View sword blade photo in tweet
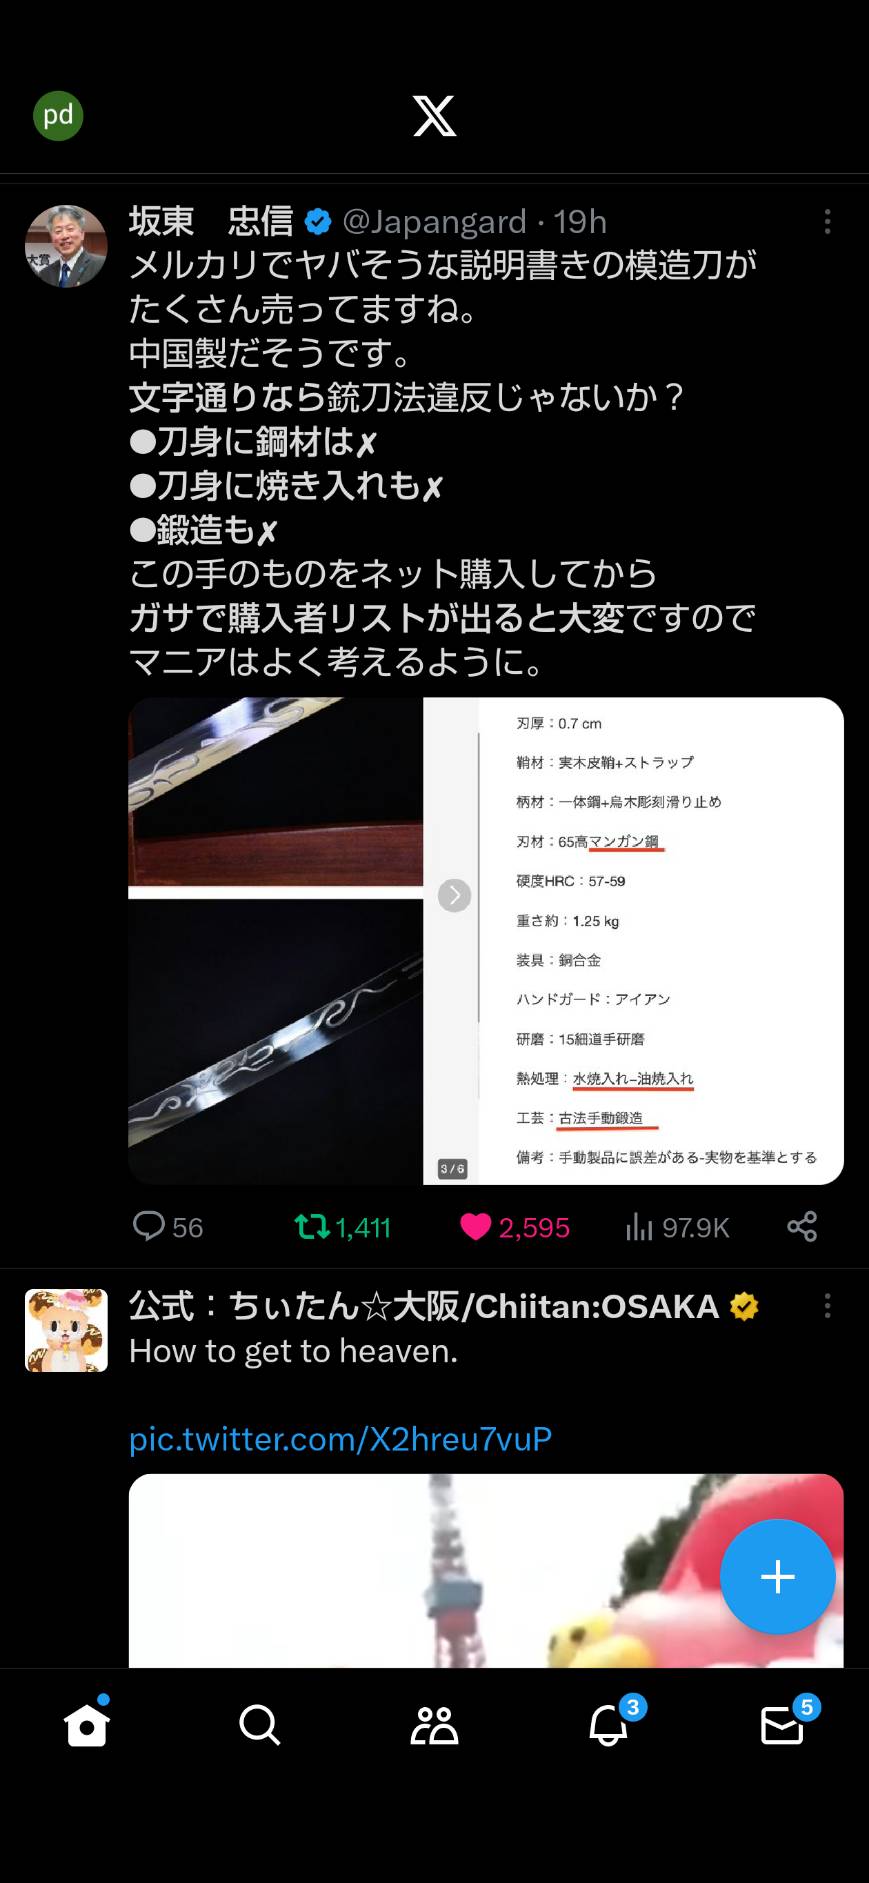 click(276, 941)
